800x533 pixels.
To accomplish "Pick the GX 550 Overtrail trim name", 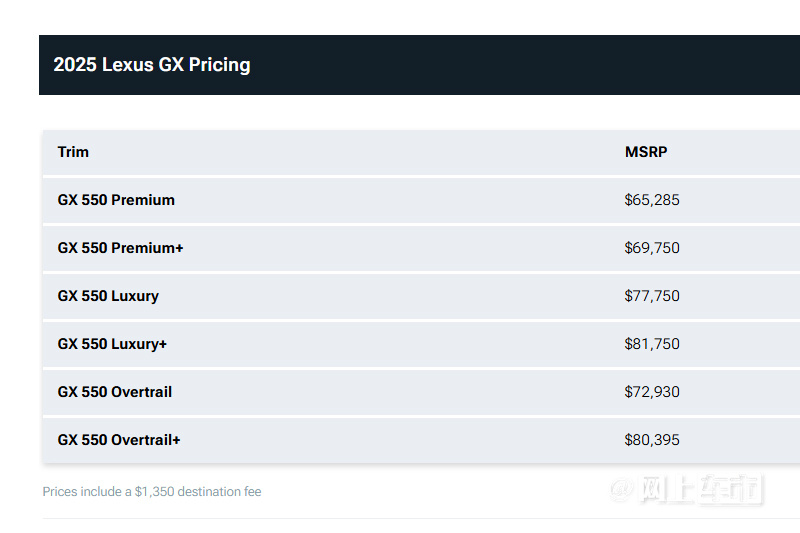I will coord(114,392).
